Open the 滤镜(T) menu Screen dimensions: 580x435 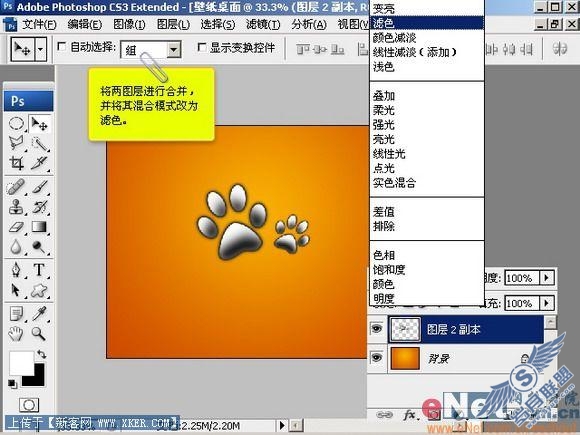263,25
